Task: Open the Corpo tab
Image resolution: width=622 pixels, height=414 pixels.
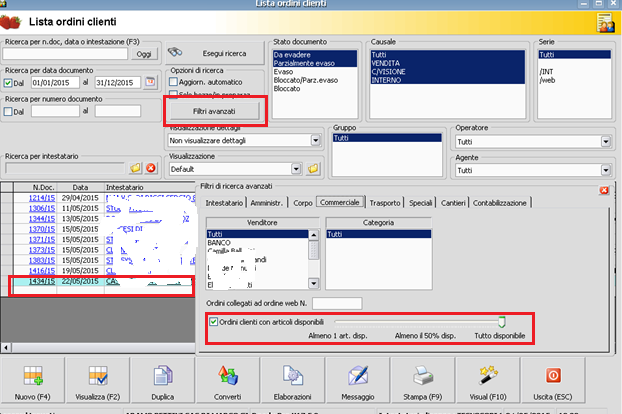Action: point(303,203)
